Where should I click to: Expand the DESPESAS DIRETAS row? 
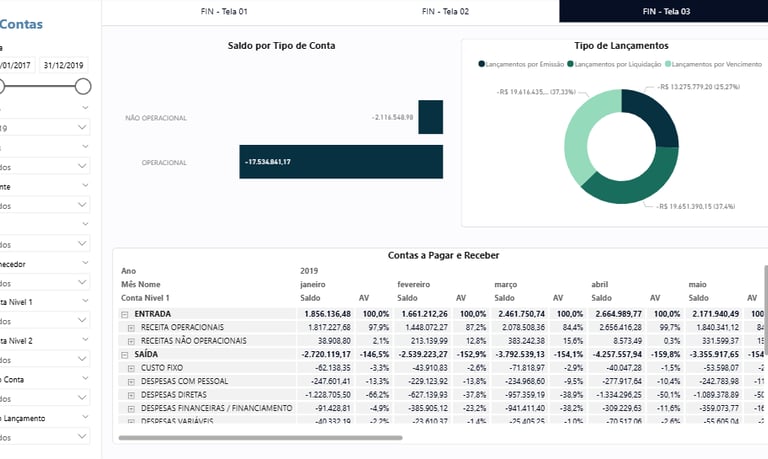132,395
